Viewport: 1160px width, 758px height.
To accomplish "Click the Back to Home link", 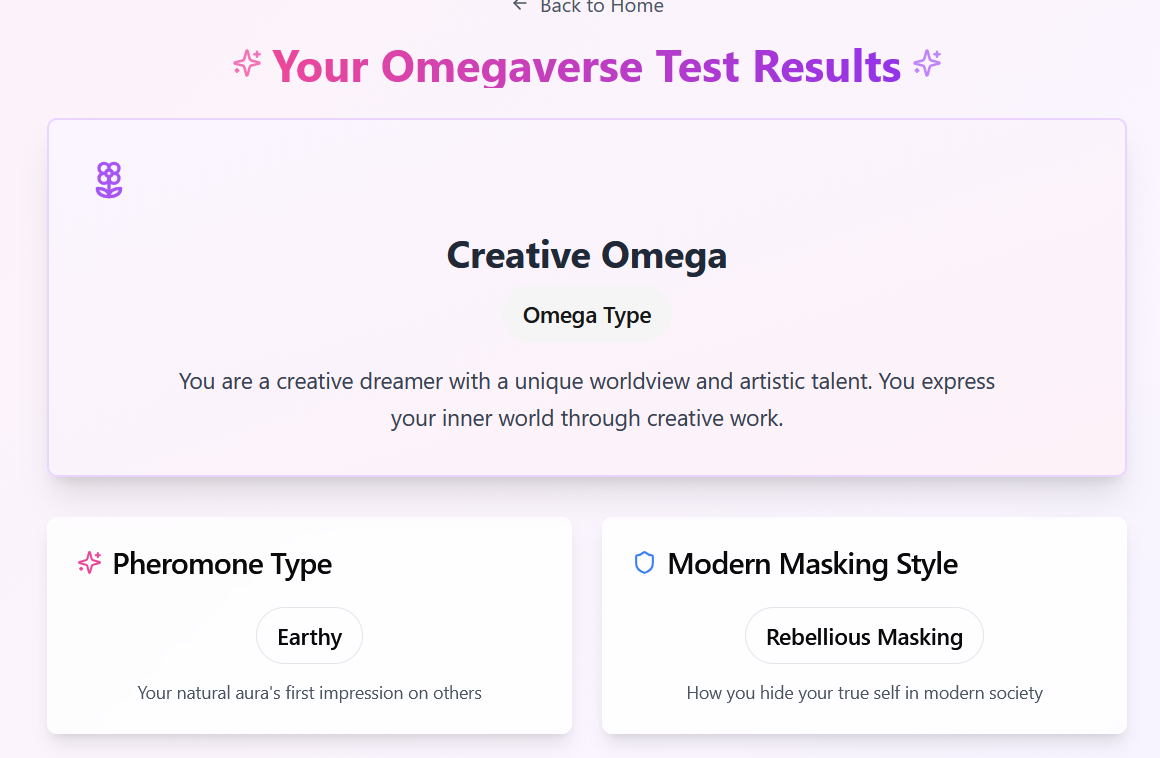I will click(x=600, y=7).
